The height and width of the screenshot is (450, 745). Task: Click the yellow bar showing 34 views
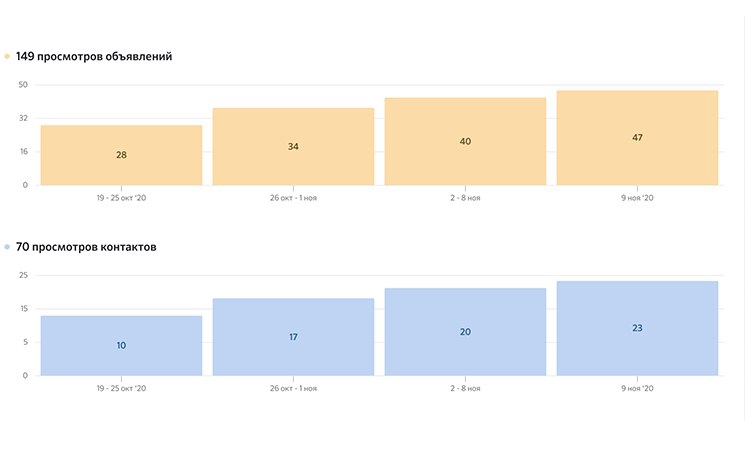pyautogui.click(x=293, y=147)
